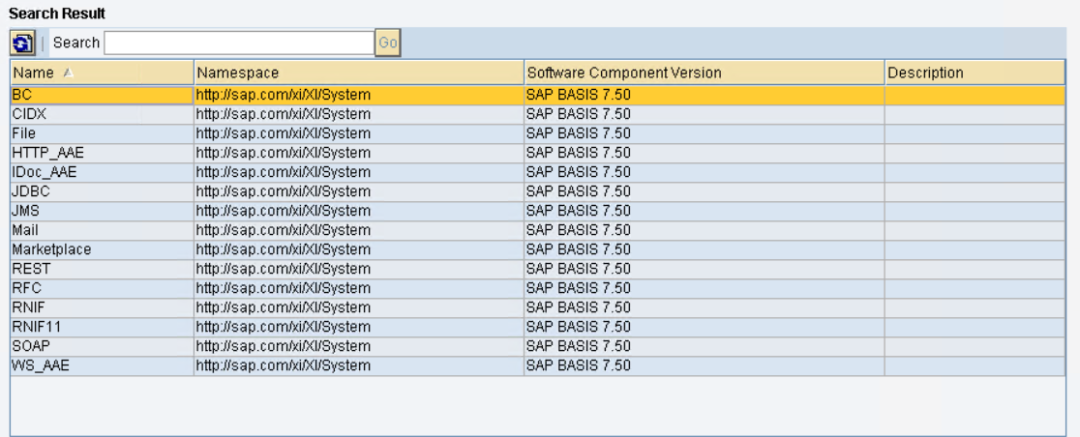
Task: Select the WS_AAE adapter row
Action: click(x=538, y=365)
